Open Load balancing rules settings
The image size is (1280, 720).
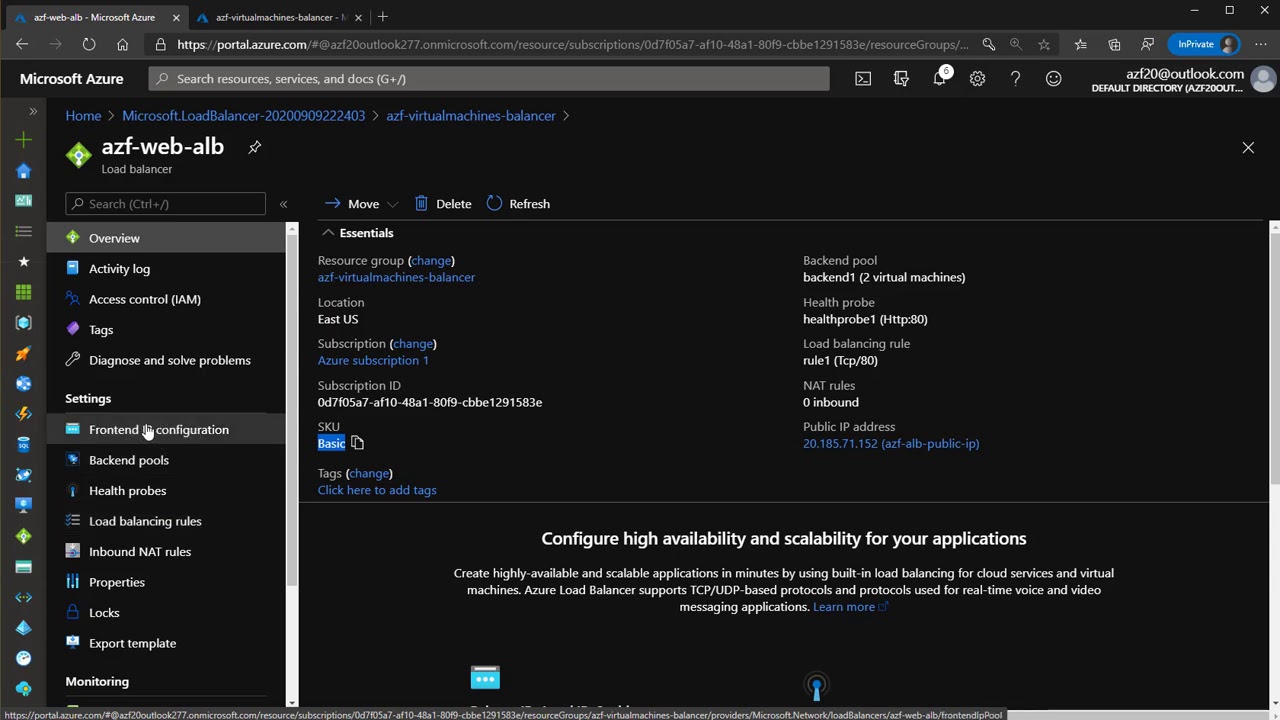[x=166, y=521]
